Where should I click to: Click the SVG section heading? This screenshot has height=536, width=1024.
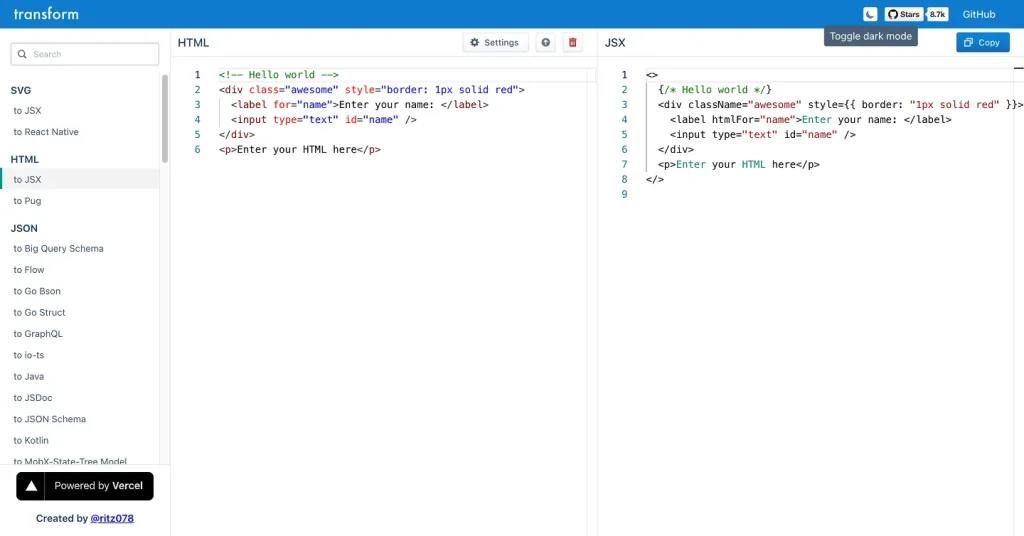coord(21,90)
